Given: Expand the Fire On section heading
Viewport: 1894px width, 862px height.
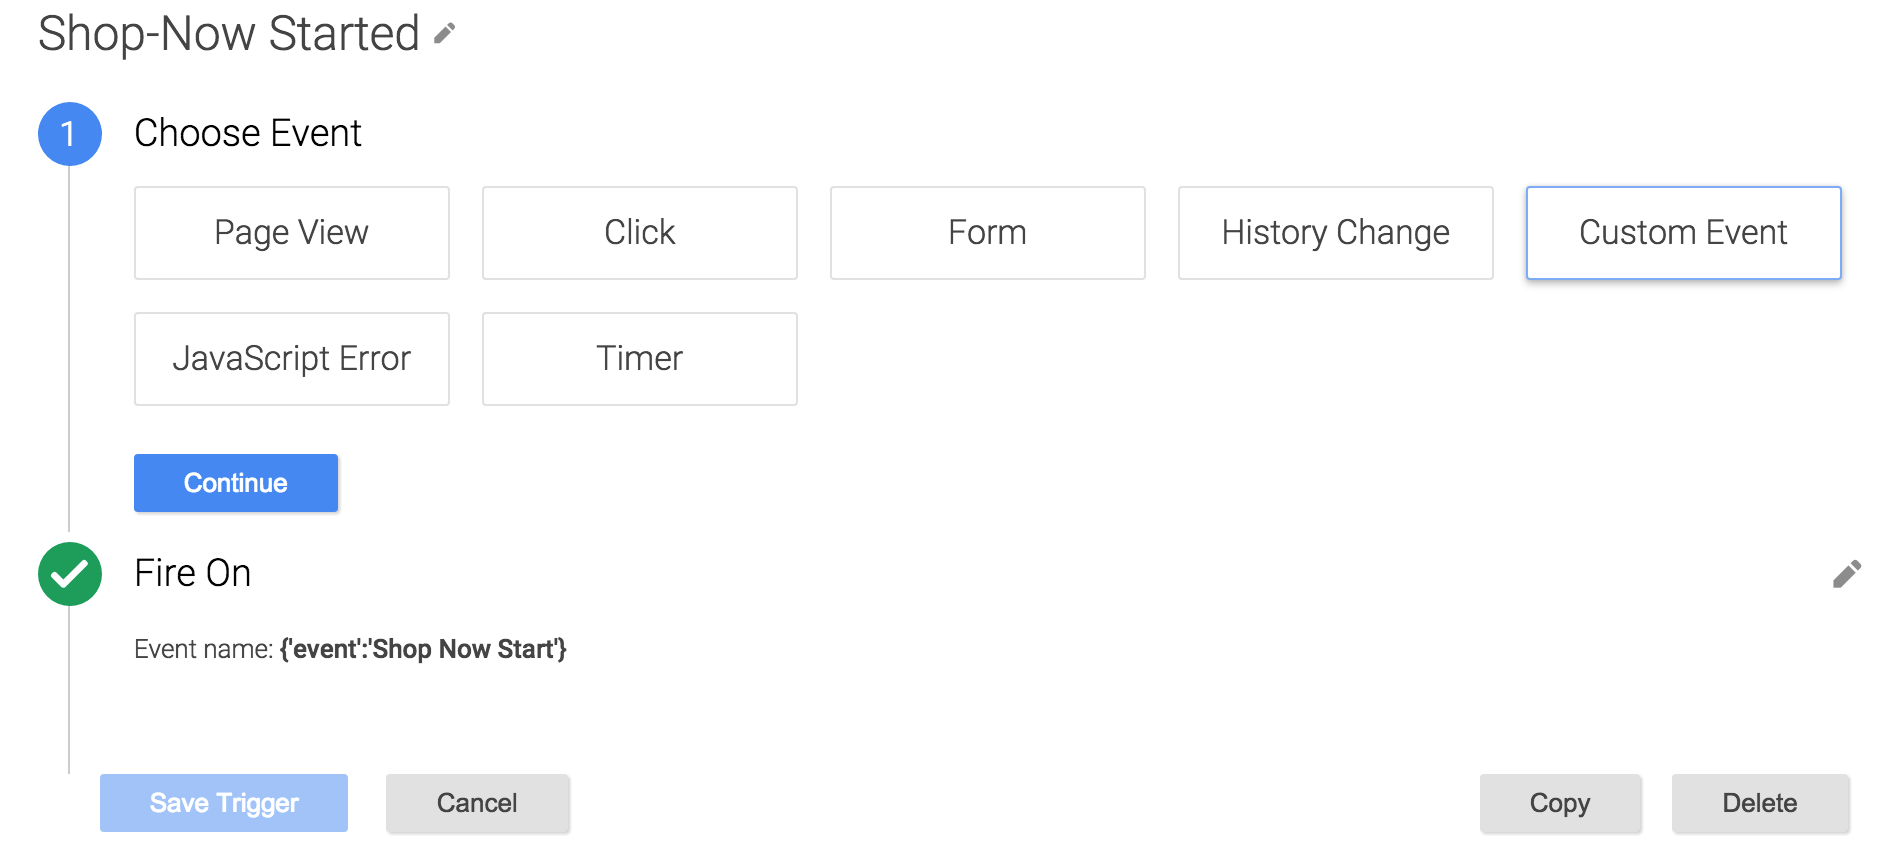Looking at the screenshot, I should pos(193,573).
